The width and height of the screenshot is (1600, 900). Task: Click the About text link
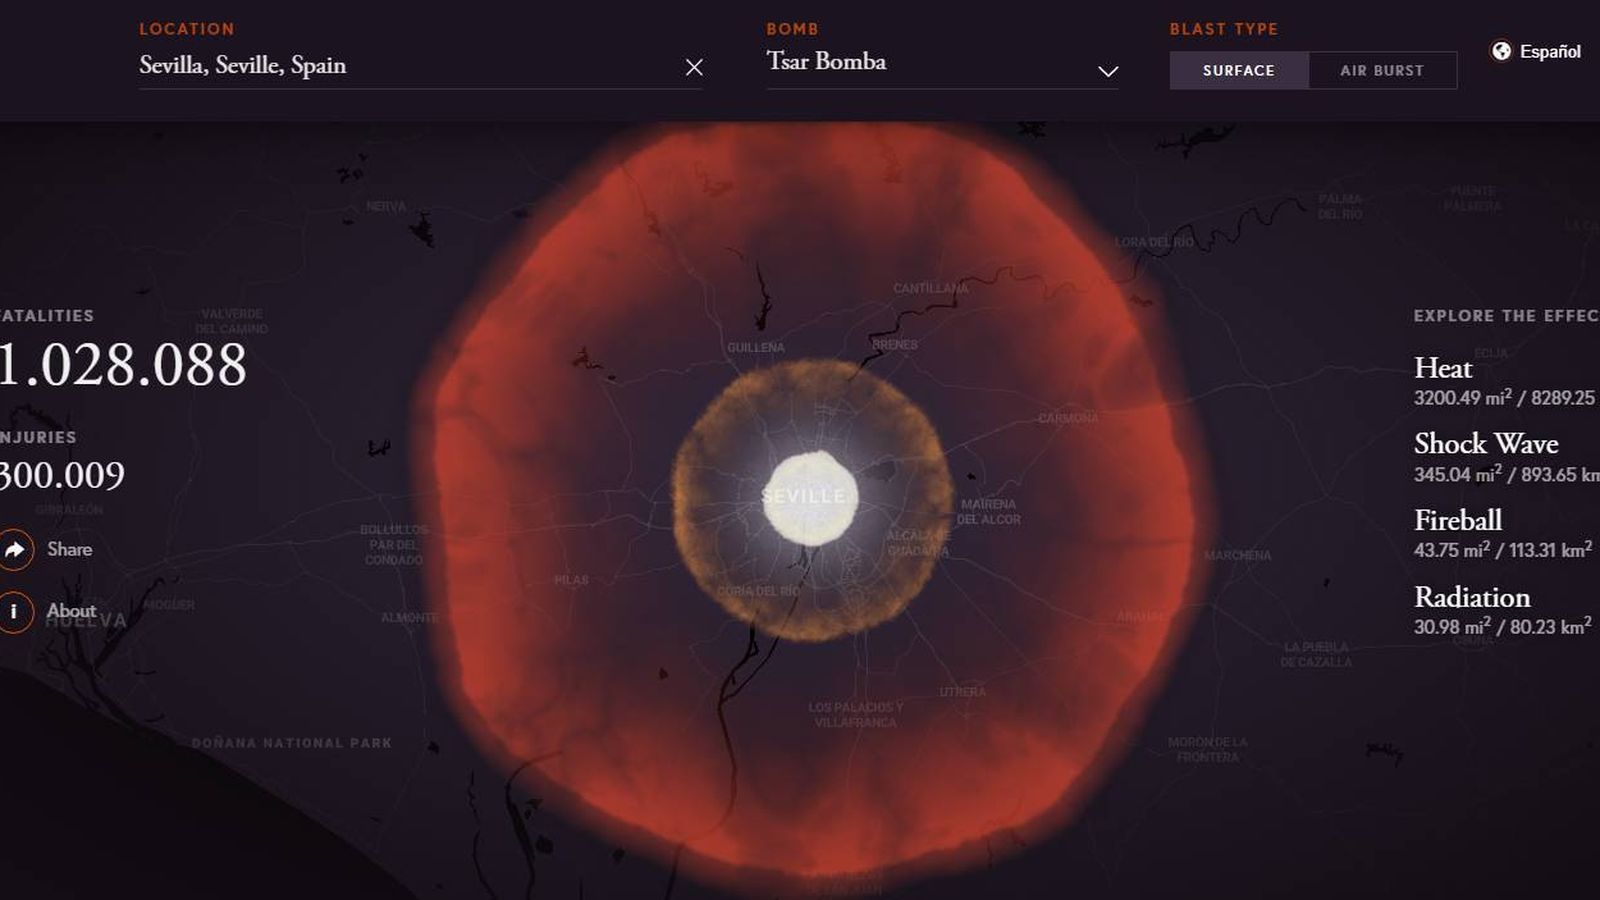pos(71,611)
